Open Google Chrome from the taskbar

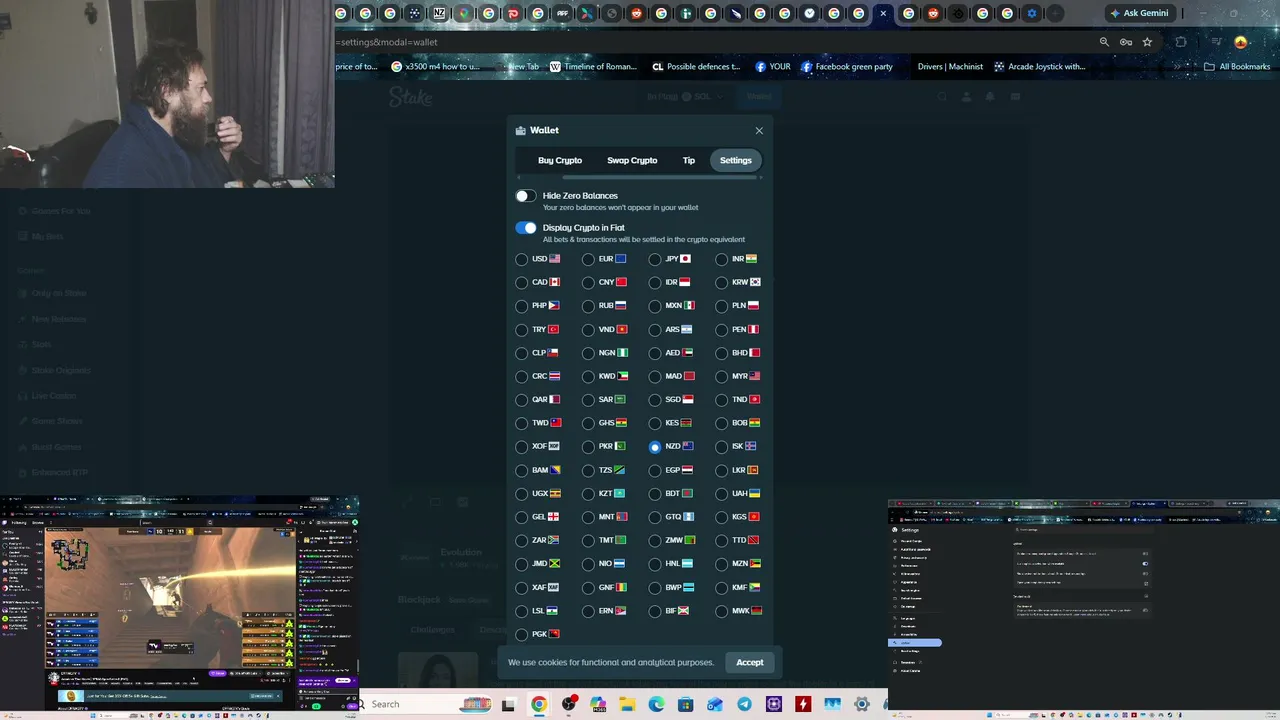(539, 705)
